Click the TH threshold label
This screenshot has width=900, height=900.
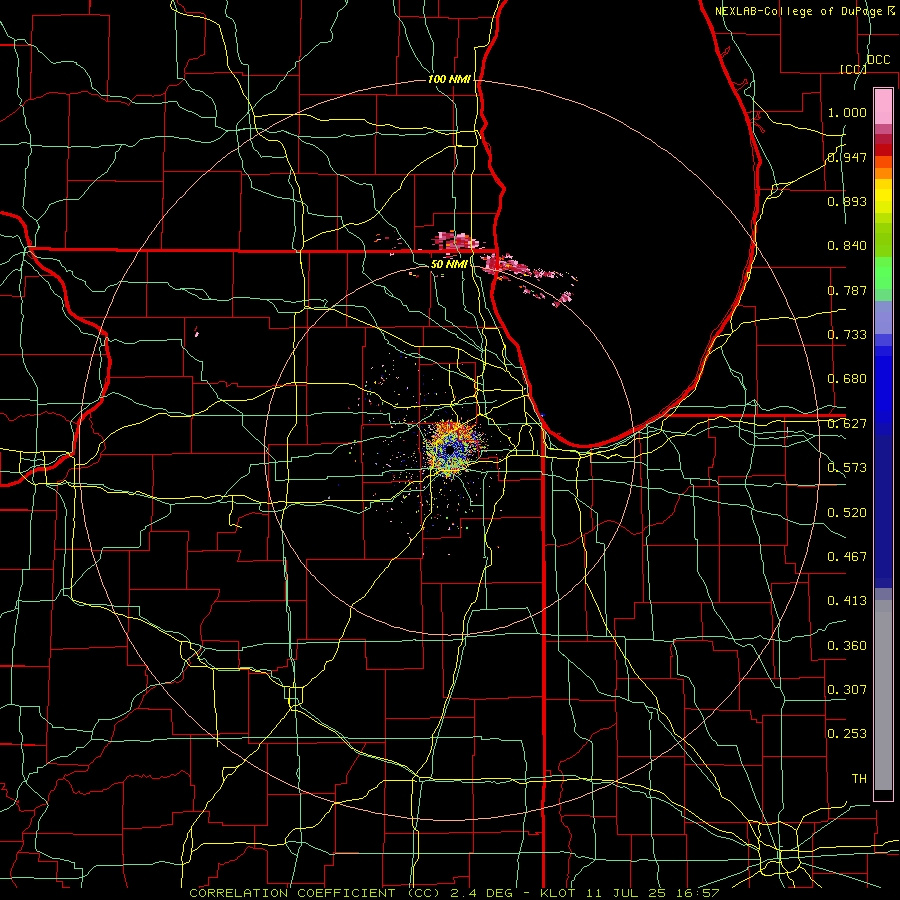pyautogui.click(x=859, y=779)
